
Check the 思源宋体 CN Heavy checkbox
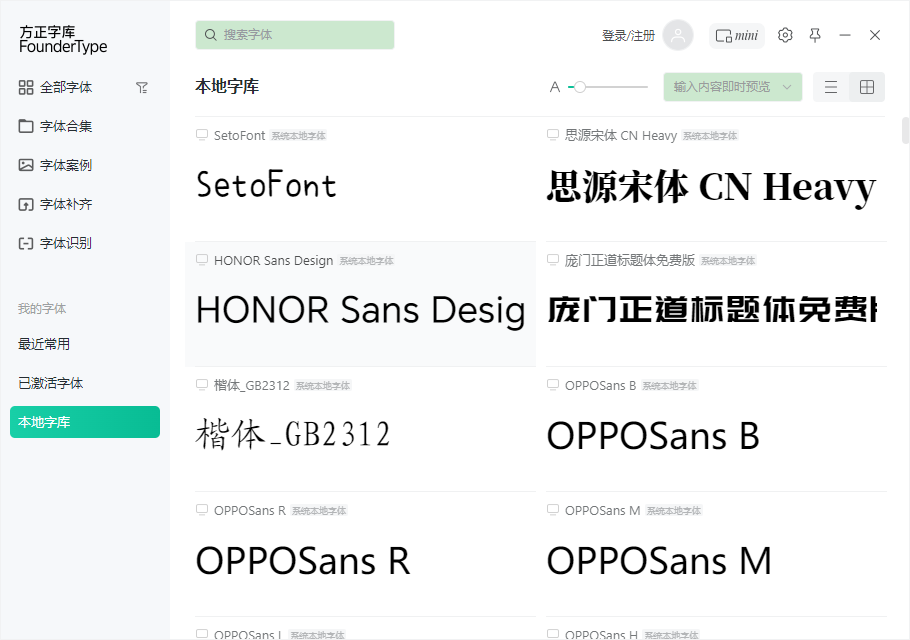coord(552,135)
